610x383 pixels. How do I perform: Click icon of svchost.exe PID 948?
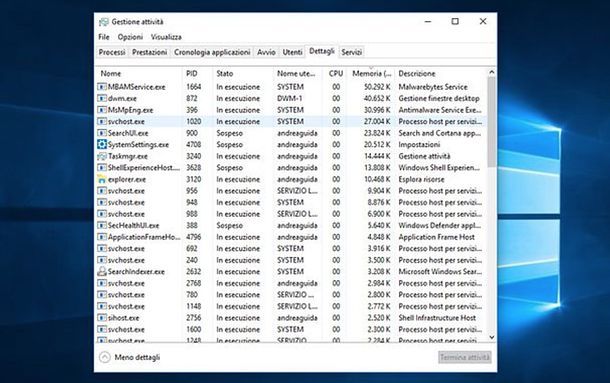[x=102, y=202]
